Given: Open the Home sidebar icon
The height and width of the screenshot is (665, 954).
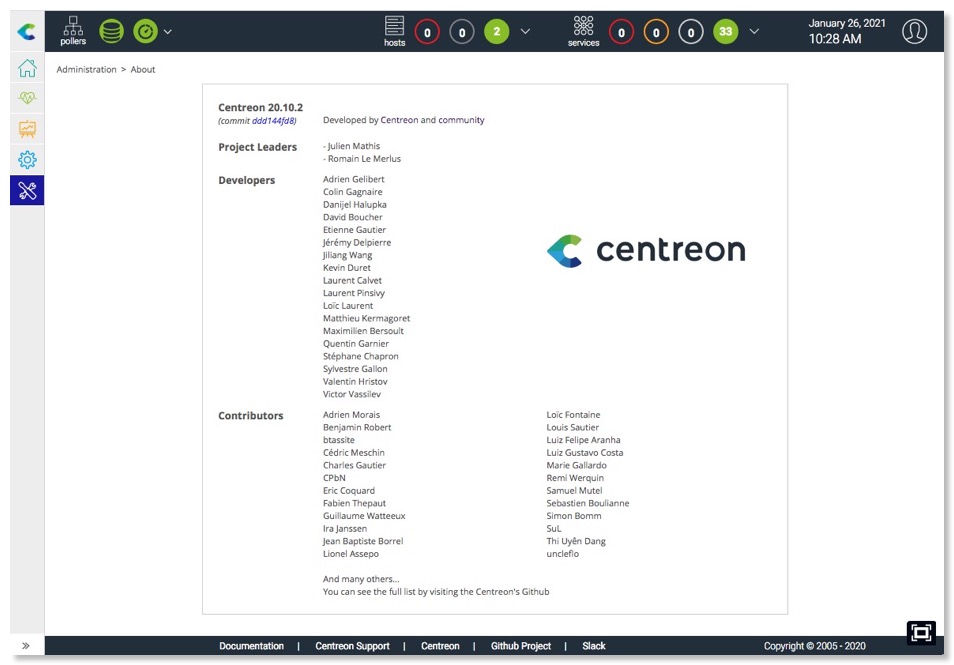Looking at the screenshot, I should coord(26,70).
